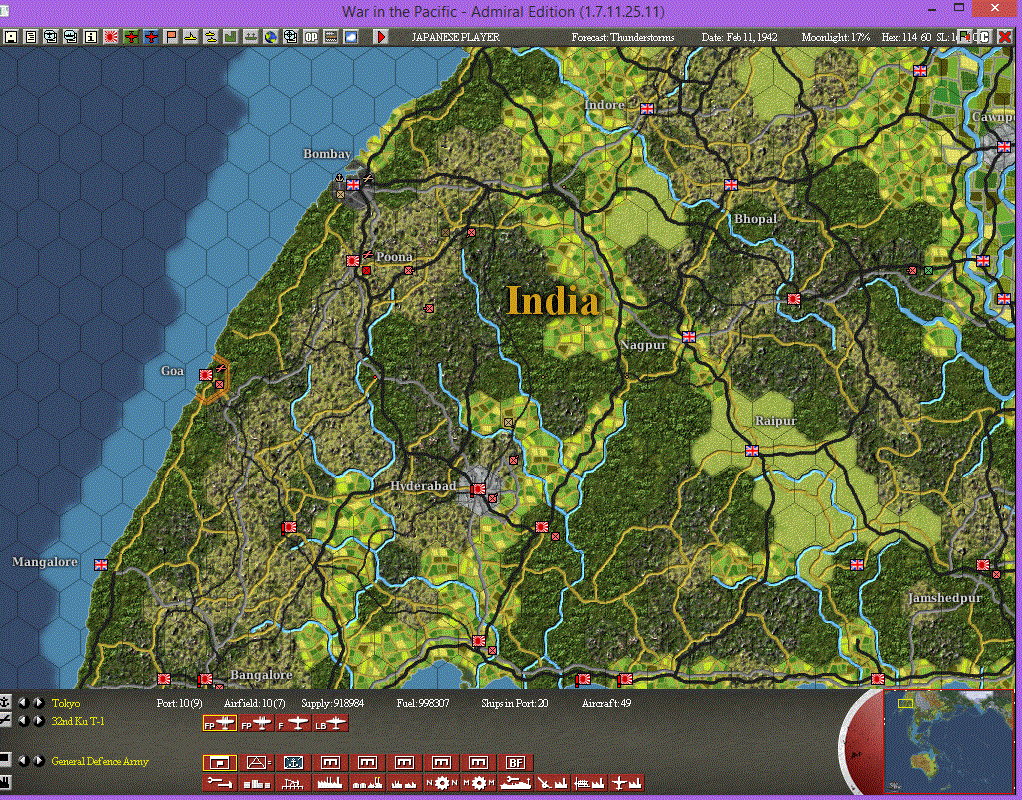Click the 'JAPANESE PLAYER' label
This screenshot has height=800, width=1022.
pyautogui.click(x=455, y=37)
